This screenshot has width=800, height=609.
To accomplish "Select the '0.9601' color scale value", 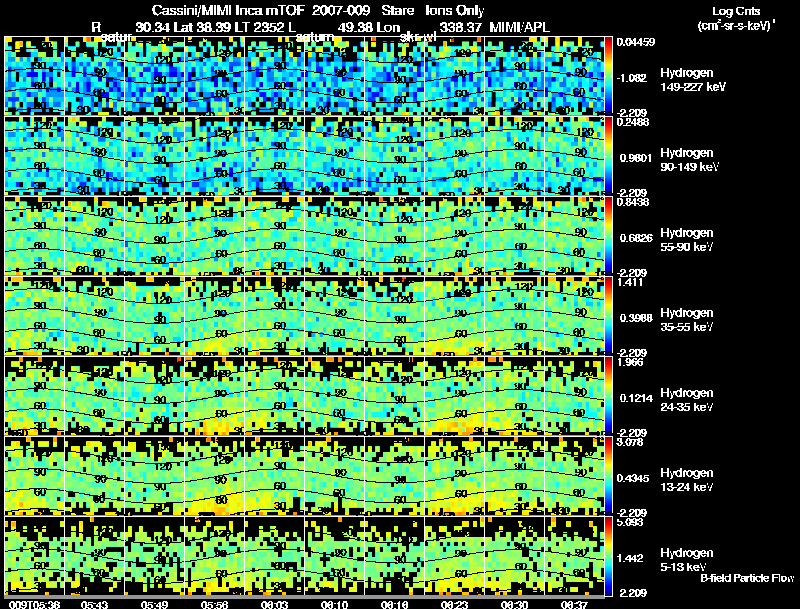I will pos(636,158).
